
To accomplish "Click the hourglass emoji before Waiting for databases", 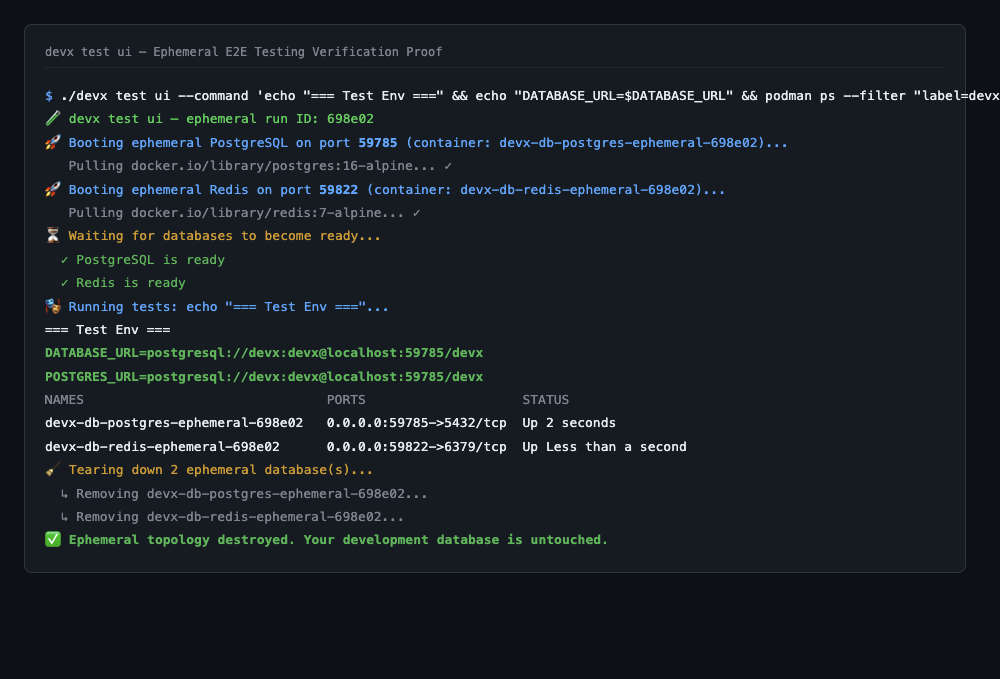I will (53, 235).
